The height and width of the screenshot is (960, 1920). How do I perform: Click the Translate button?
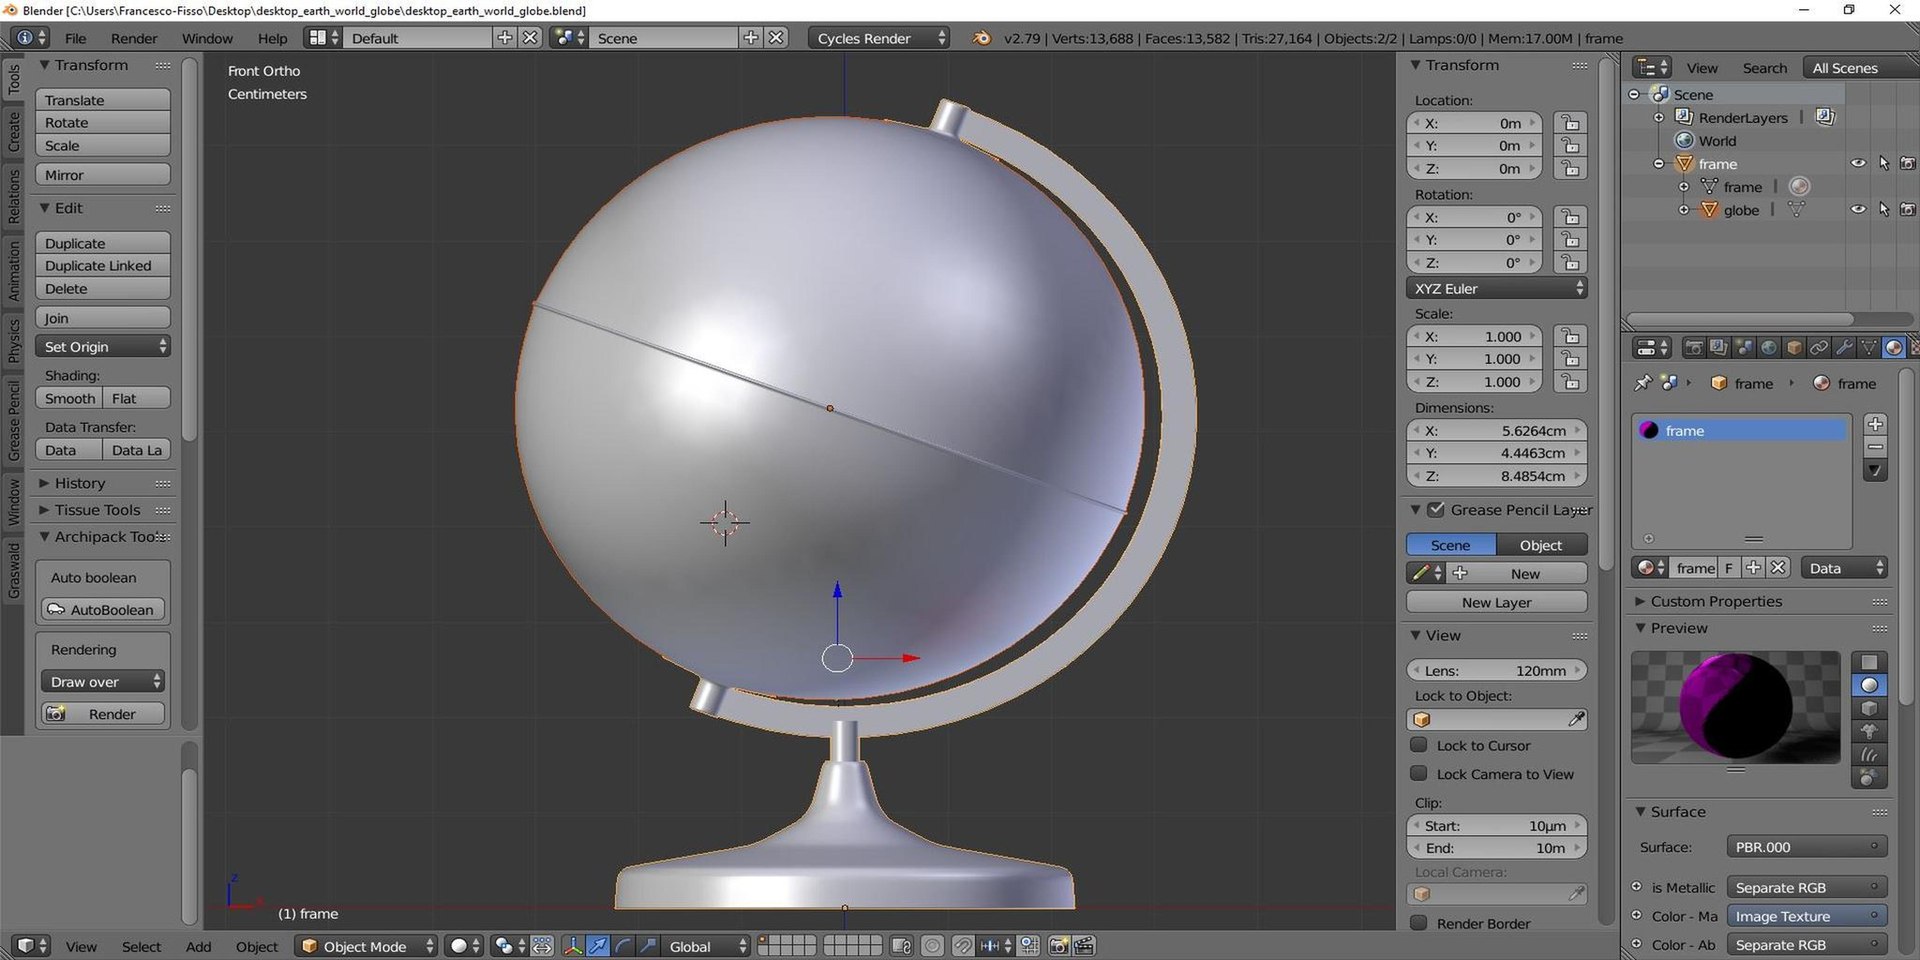pyautogui.click(x=103, y=100)
